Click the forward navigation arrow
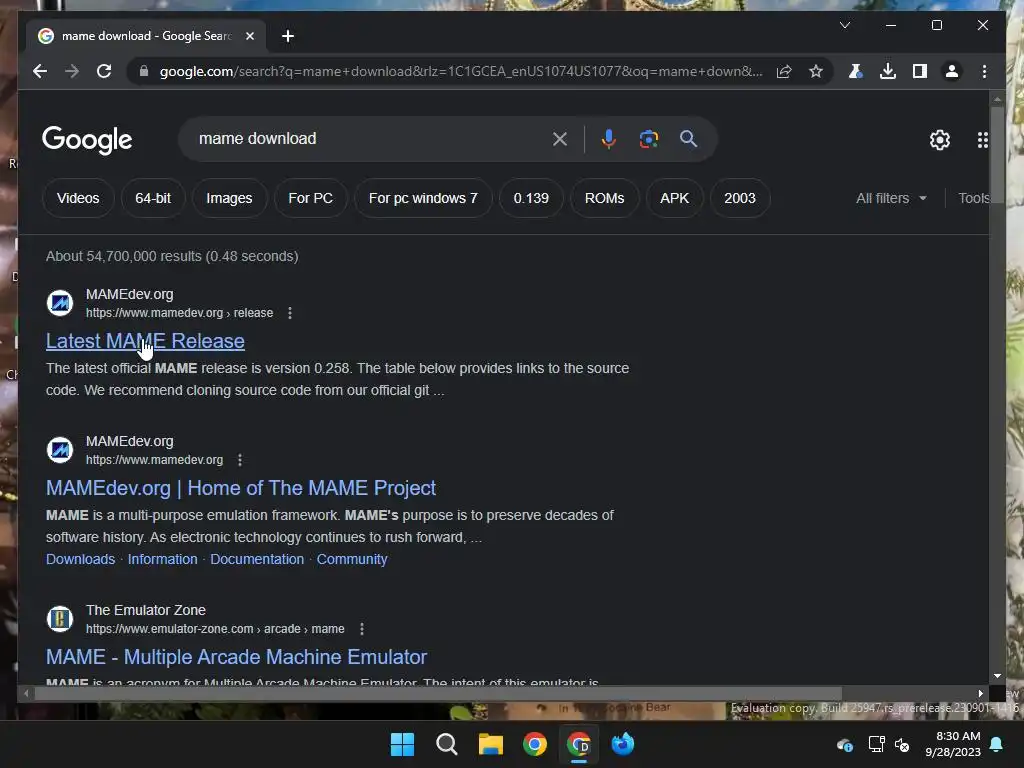The image size is (1024, 768). (72, 71)
